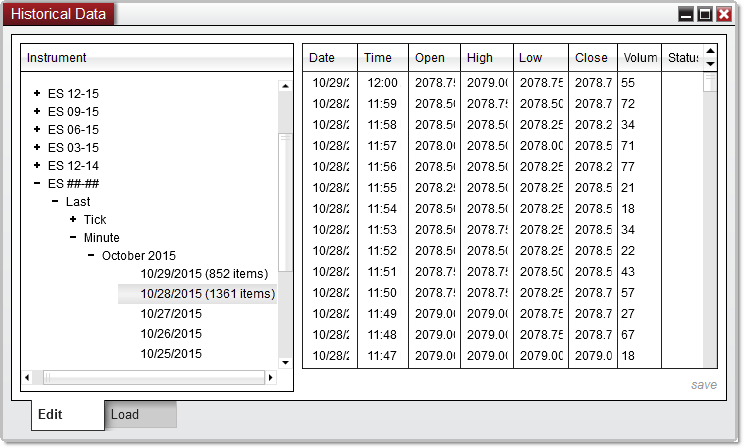The height and width of the screenshot is (448, 744).
Task: Select the 10/27/2015 date entry
Action: click(x=171, y=314)
